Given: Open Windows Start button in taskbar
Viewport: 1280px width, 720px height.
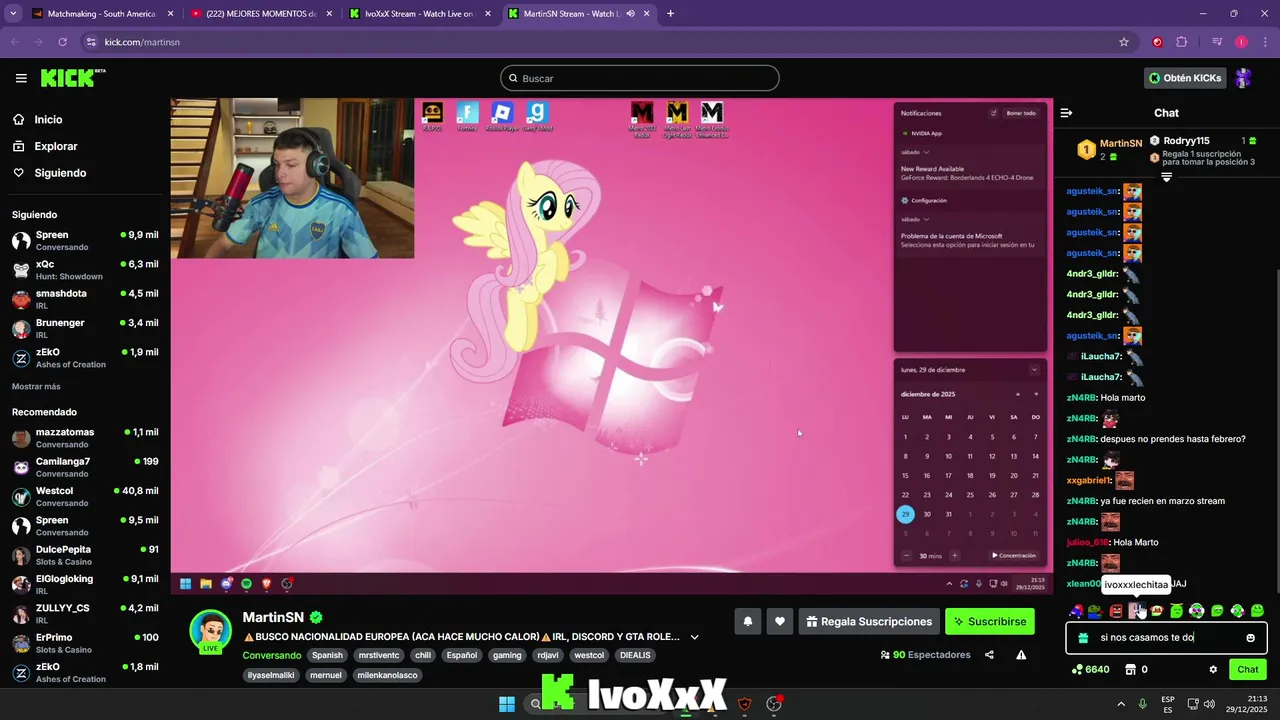Looking at the screenshot, I should 507,704.
